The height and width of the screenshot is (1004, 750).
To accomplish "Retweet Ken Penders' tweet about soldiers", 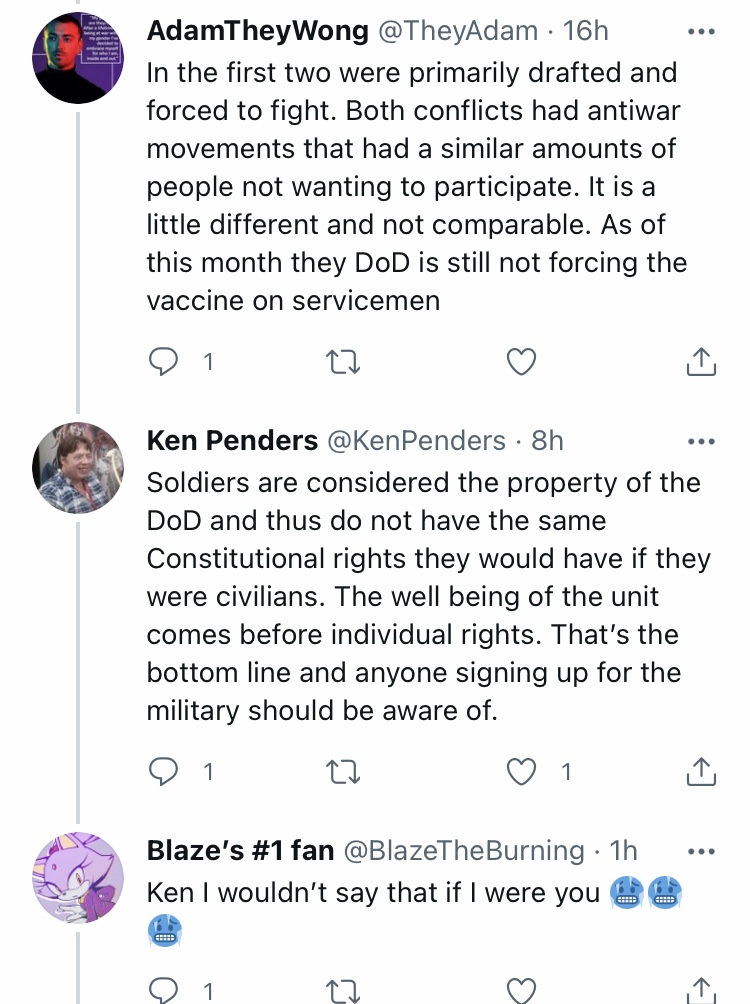I will tap(343, 772).
